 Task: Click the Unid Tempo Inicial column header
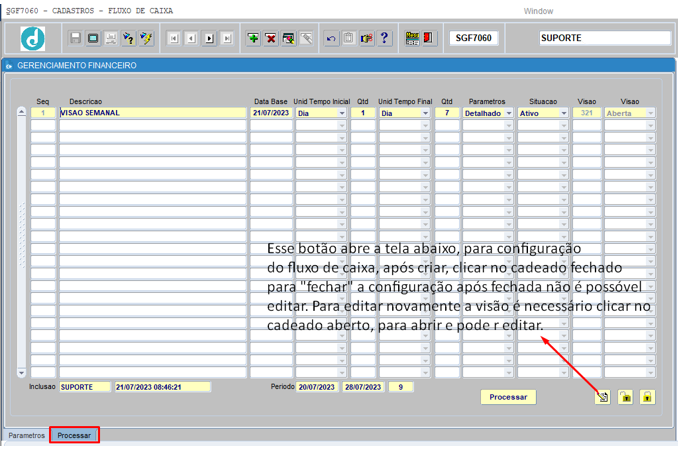click(x=322, y=101)
